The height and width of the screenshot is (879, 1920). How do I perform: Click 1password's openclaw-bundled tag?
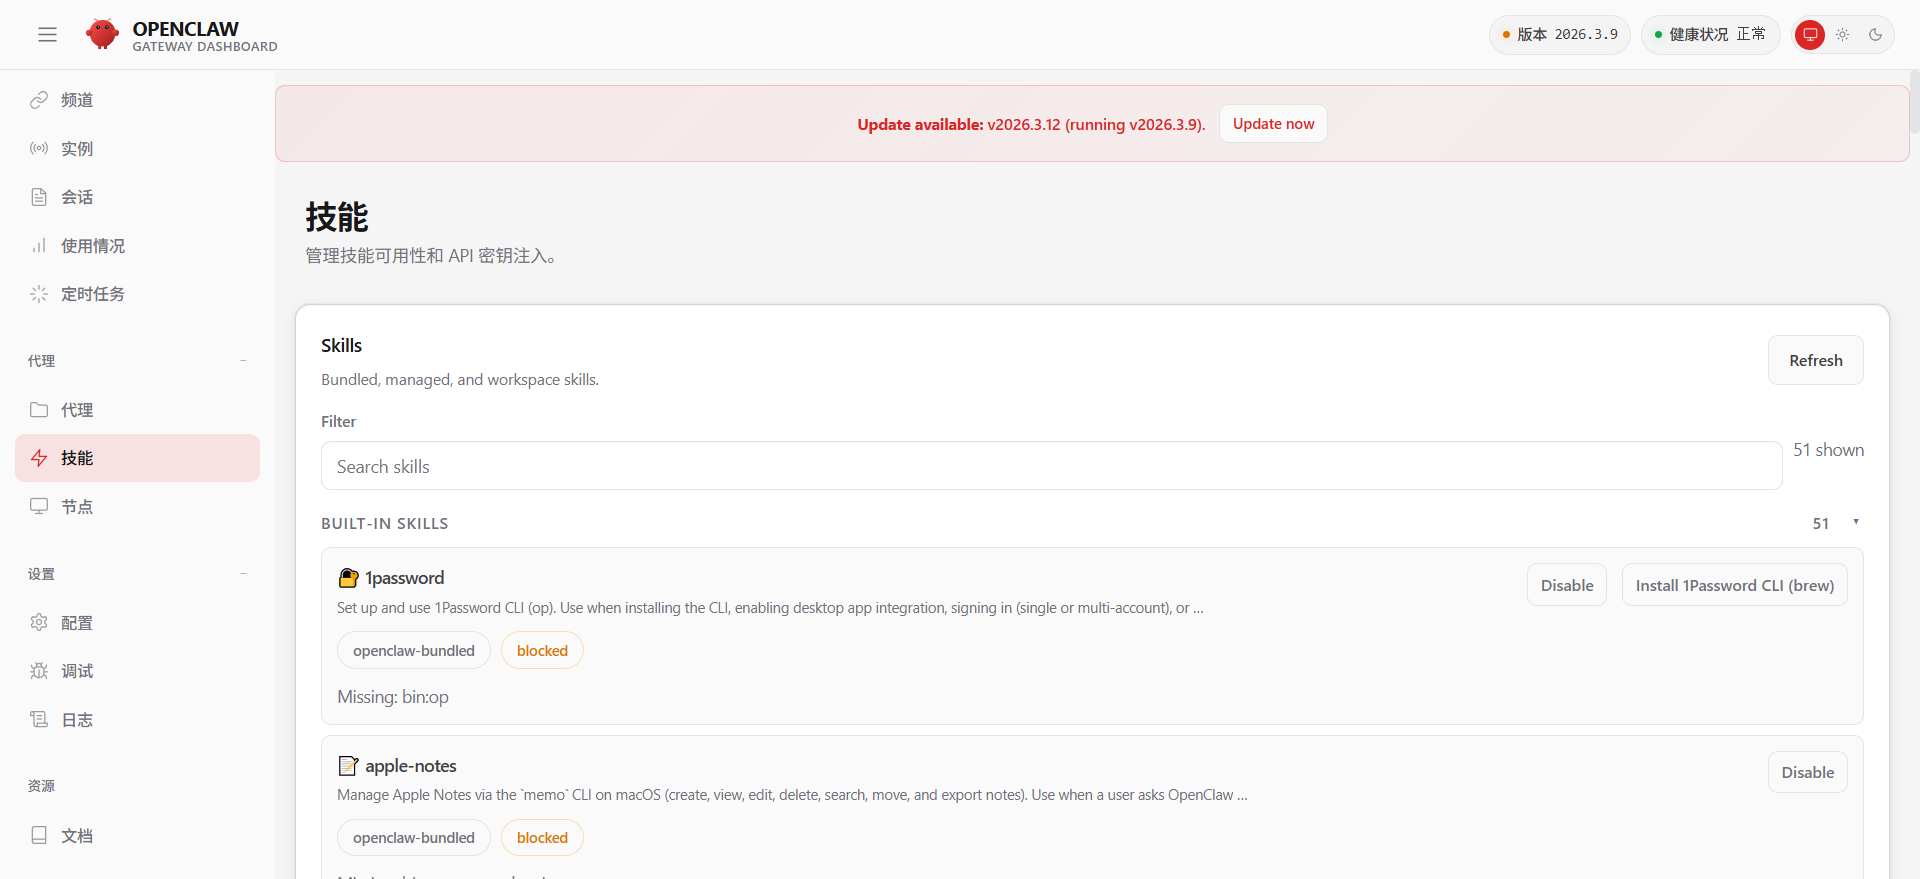[414, 650]
